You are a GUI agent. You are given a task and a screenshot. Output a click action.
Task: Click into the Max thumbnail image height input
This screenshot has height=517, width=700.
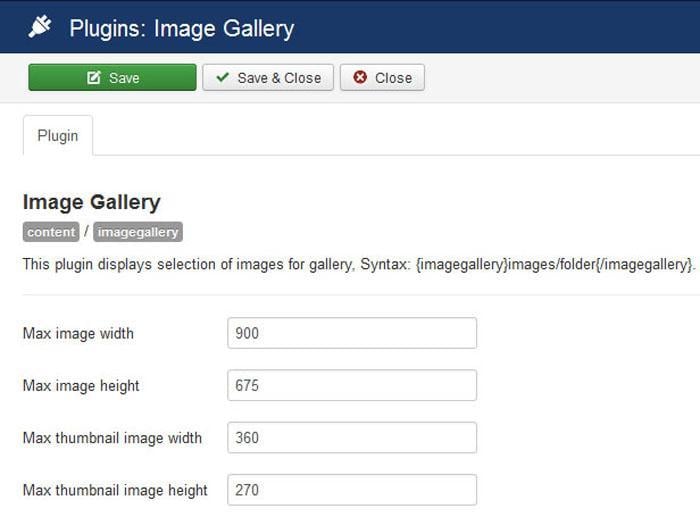(352, 490)
